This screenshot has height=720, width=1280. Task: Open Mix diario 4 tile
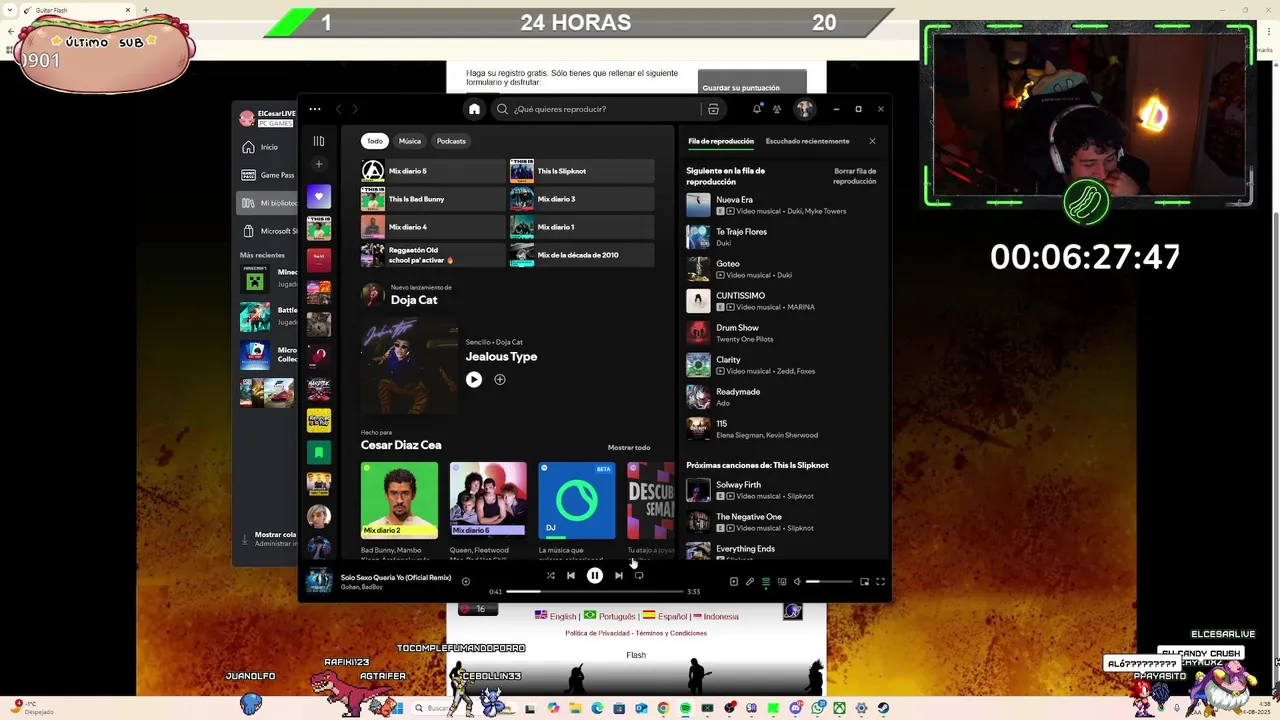point(433,227)
